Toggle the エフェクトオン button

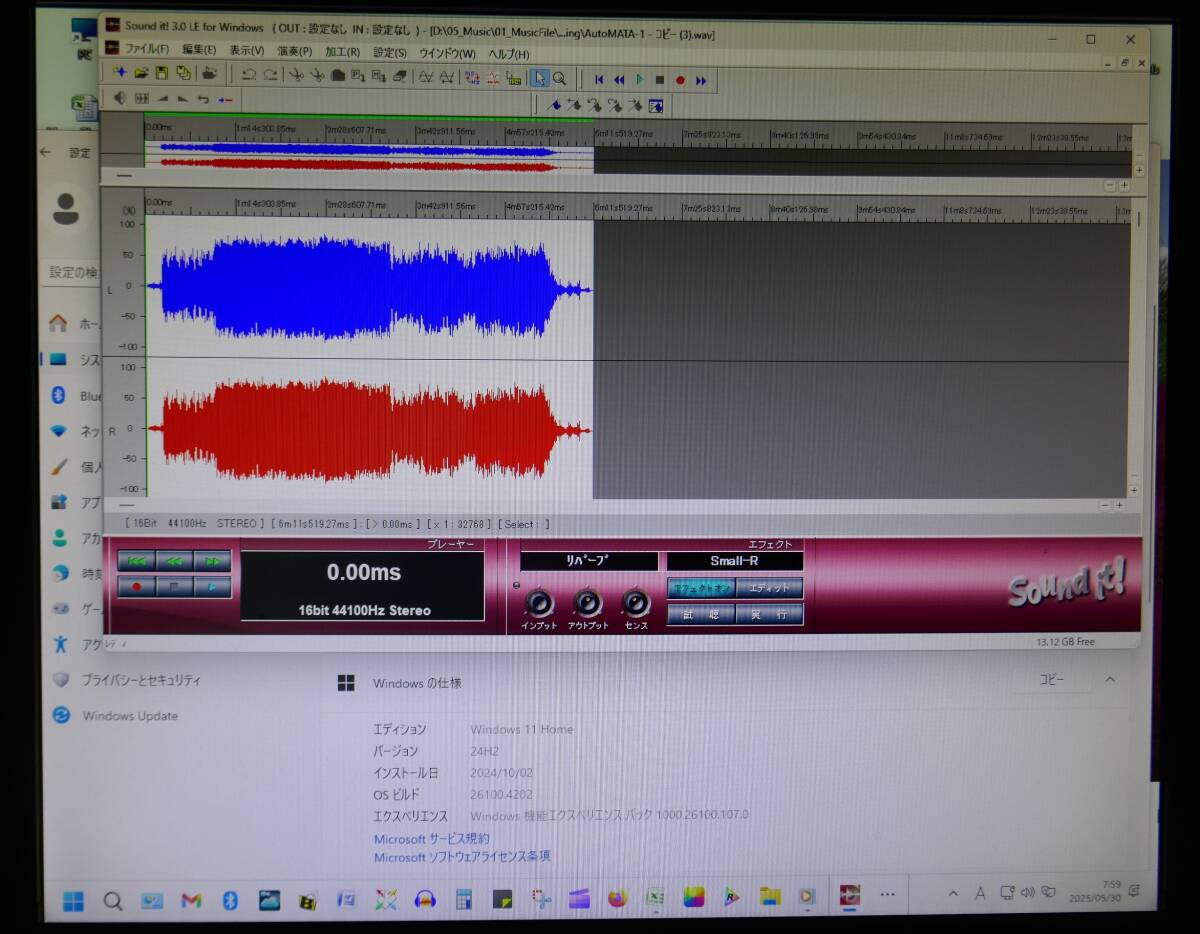click(701, 588)
